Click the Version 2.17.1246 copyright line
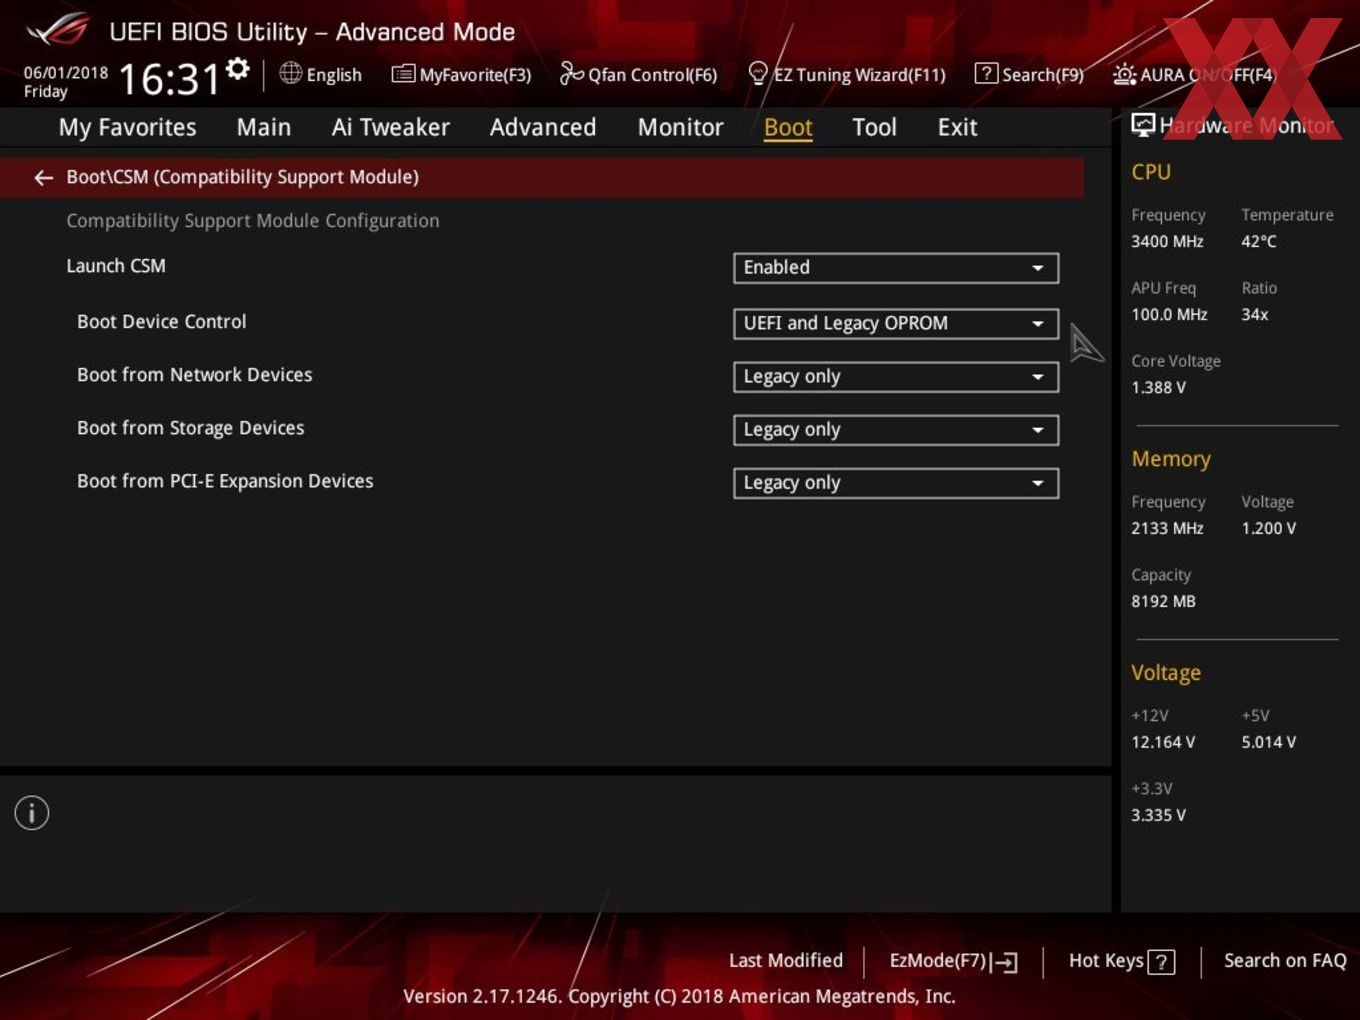 [679, 997]
